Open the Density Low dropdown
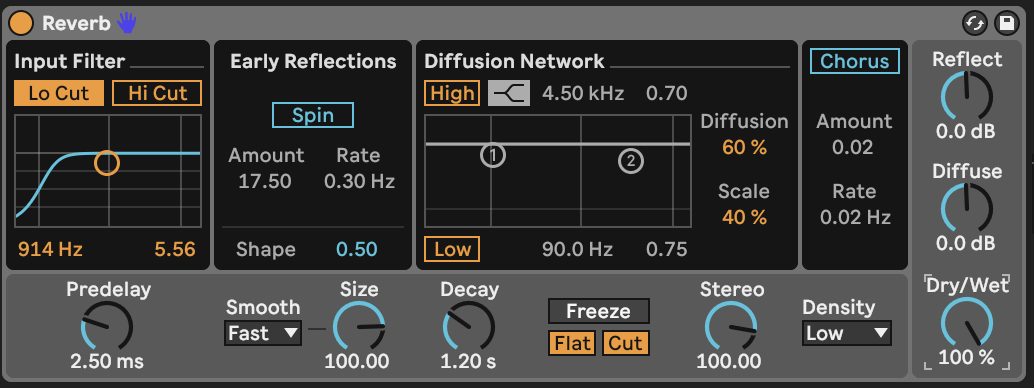Screen dimensions: 1034x388 click(x=847, y=333)
